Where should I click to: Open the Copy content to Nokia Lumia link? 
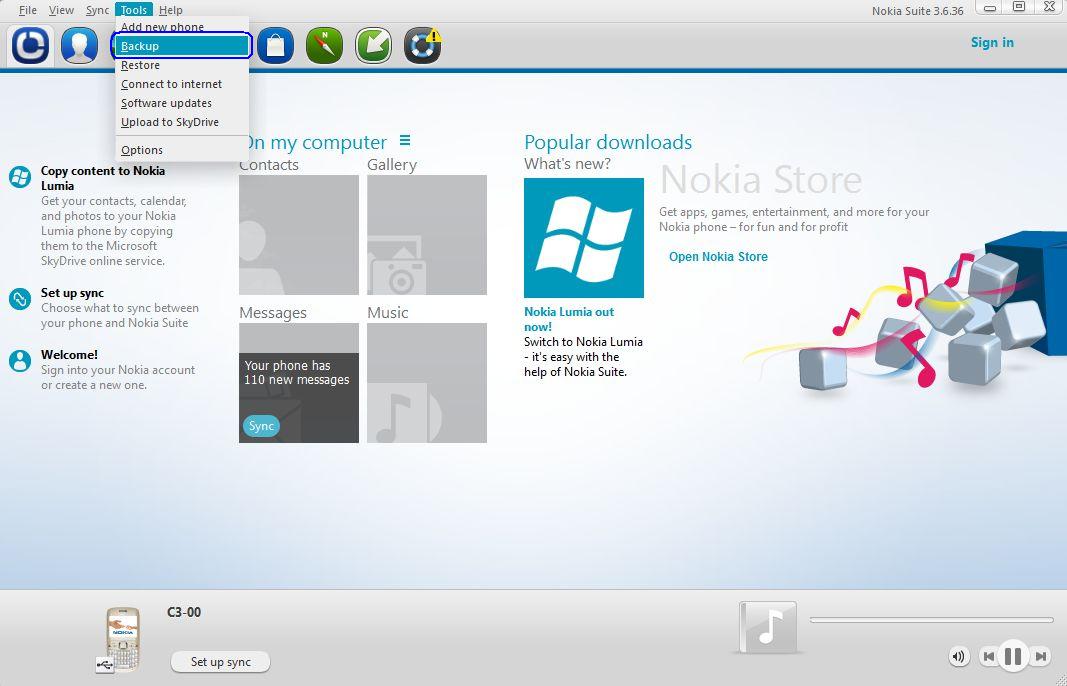103,178
